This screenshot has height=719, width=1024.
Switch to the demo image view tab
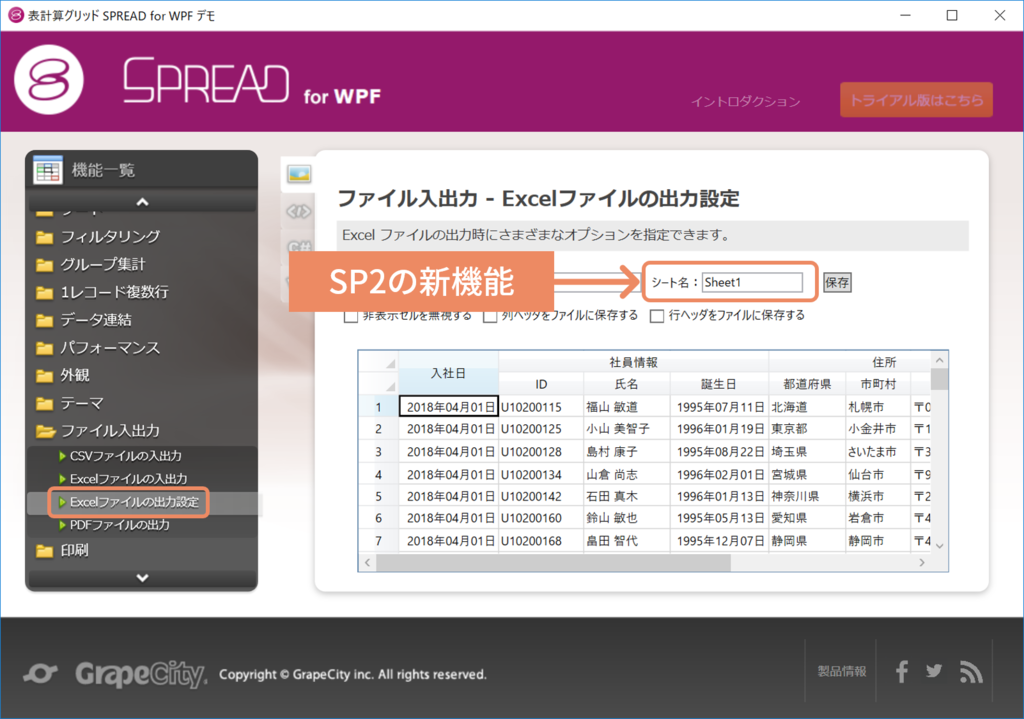pos(299,174)
